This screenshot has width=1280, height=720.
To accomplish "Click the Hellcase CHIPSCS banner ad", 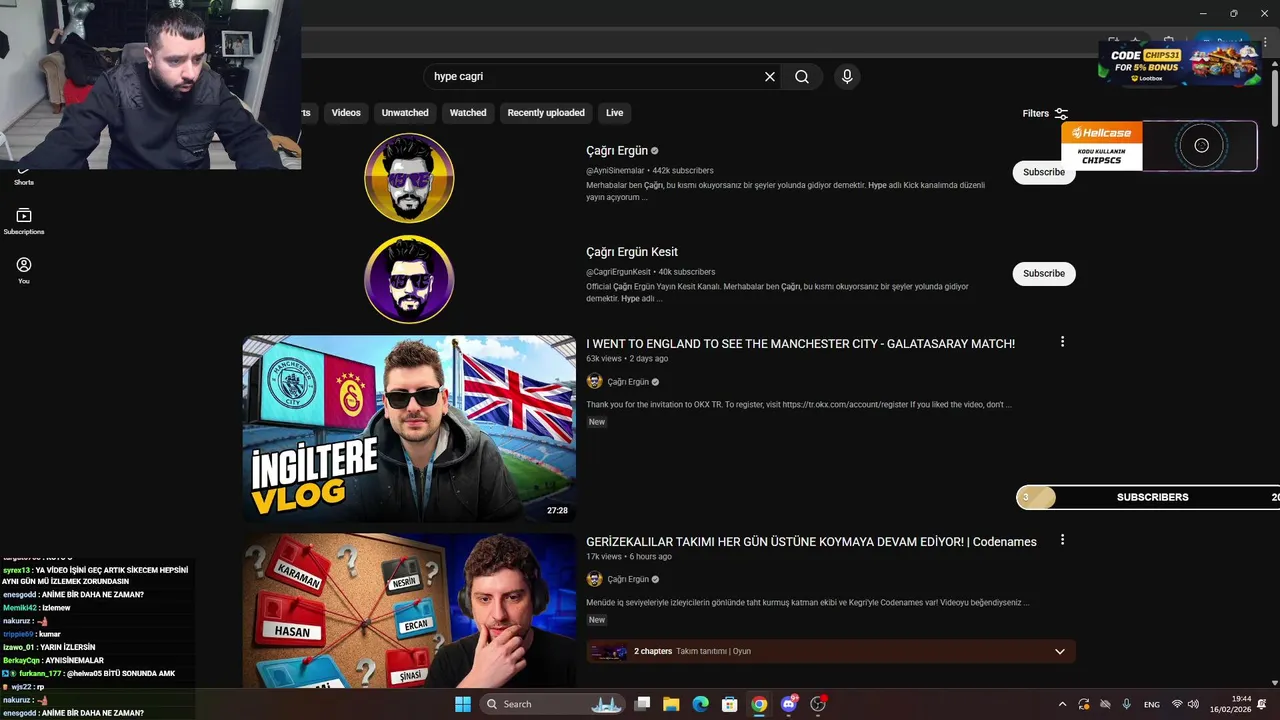I will click(1158, 146).
